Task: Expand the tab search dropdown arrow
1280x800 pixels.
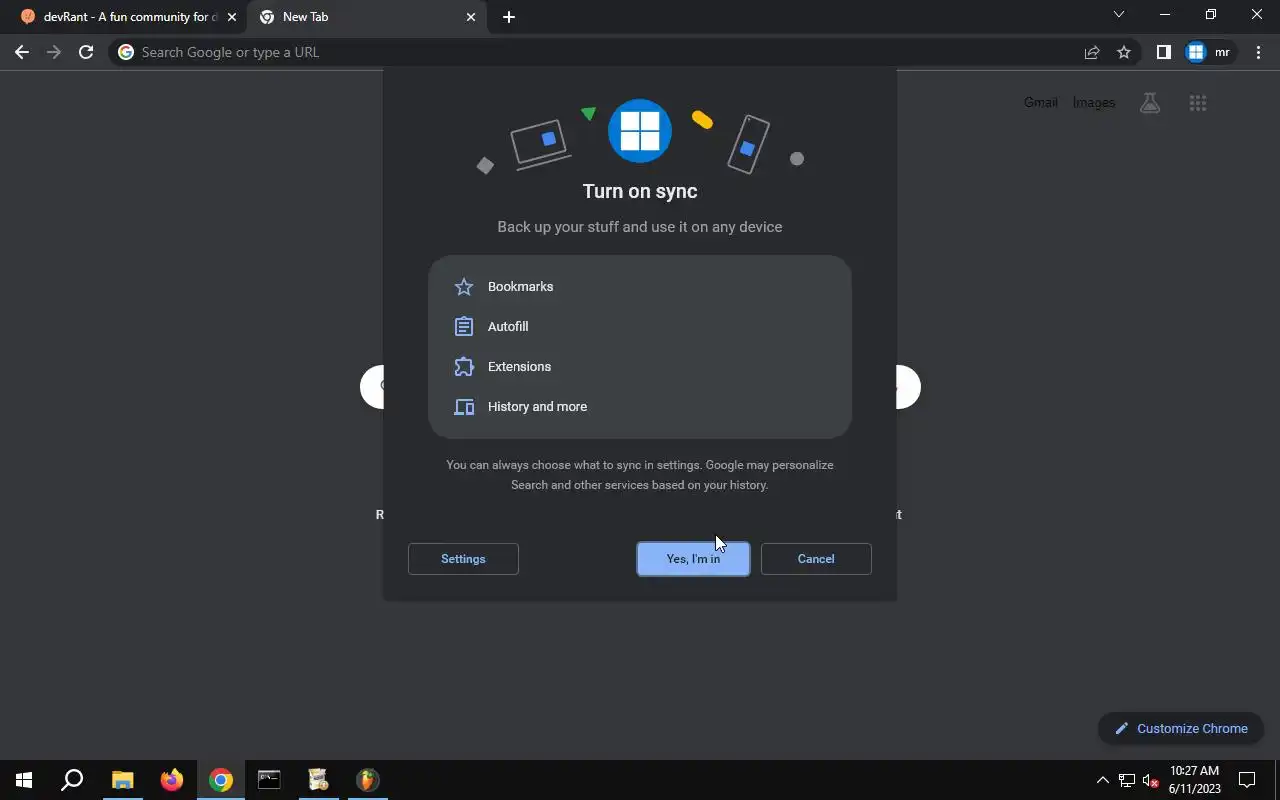Action: [x=1119, y=15]
